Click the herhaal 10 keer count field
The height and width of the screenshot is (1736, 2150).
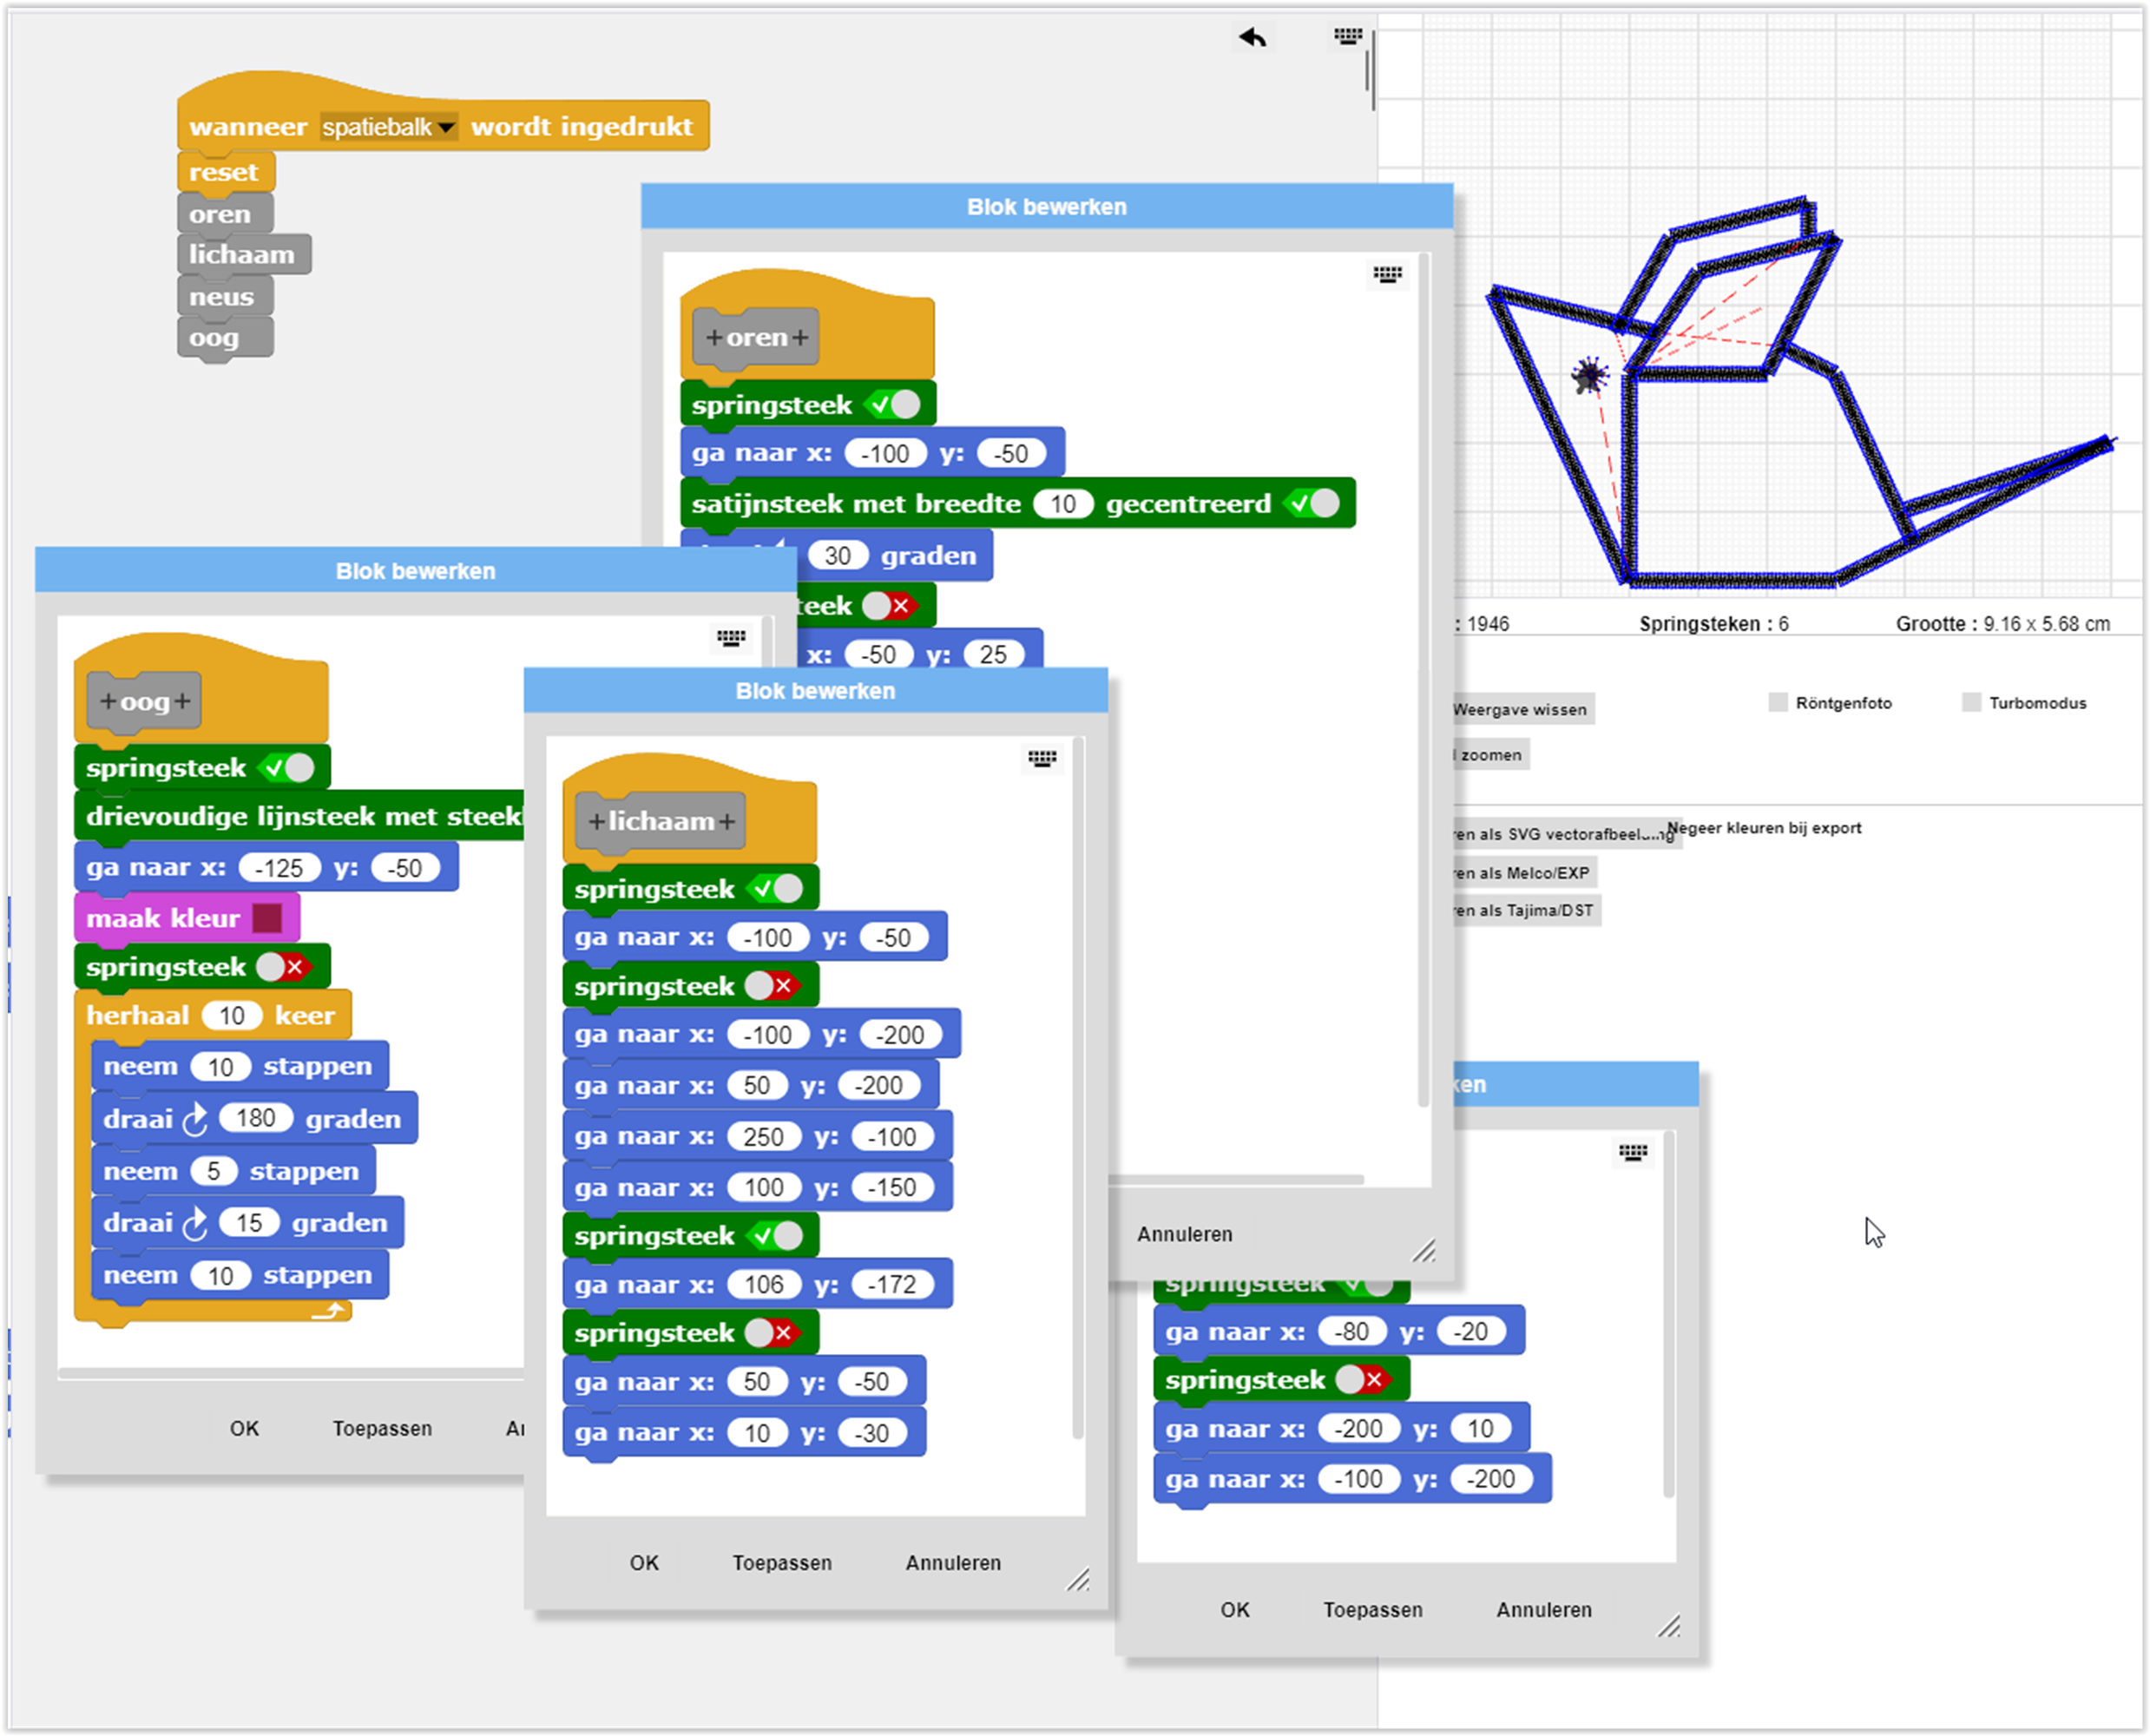[232, 1016]
